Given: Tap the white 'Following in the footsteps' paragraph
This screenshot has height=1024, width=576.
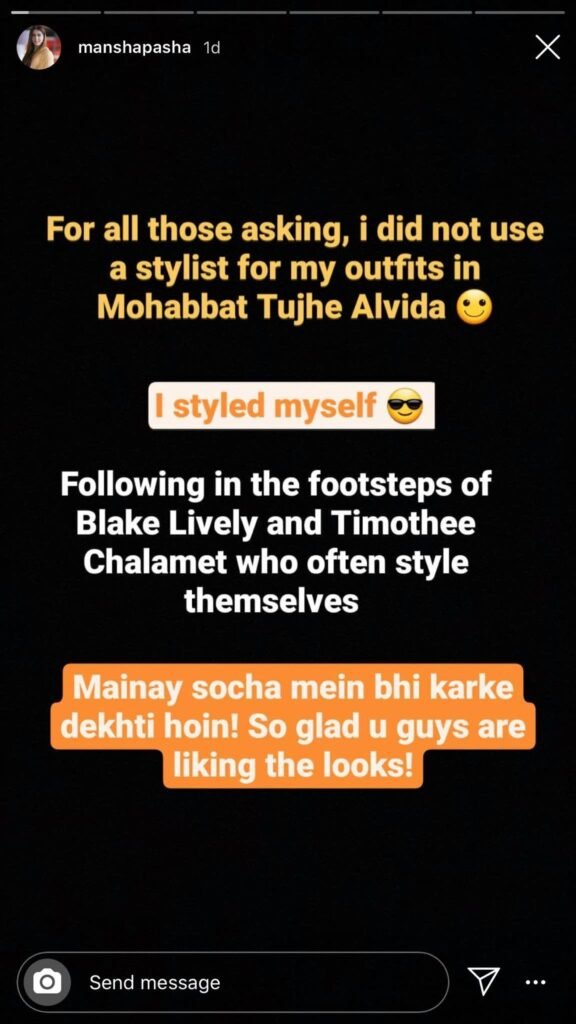Looking at the screenshot, I should [275, 543].
